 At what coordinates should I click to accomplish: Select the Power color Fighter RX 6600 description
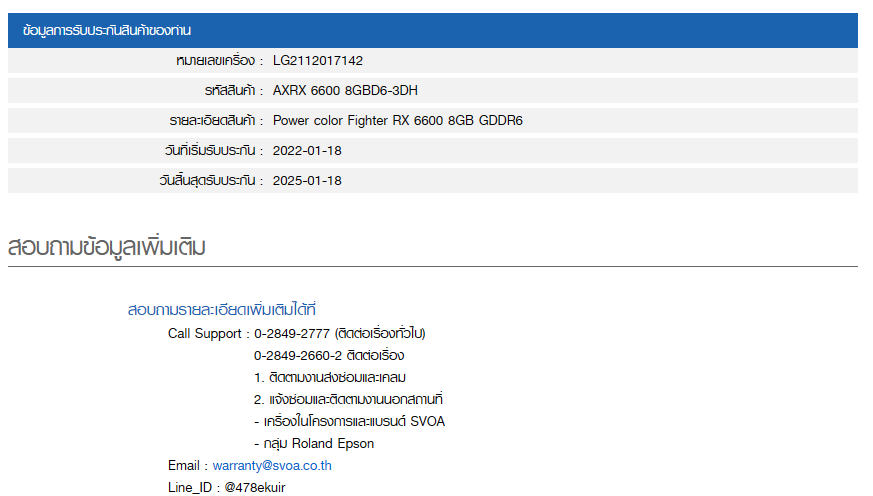click(398, 121)
